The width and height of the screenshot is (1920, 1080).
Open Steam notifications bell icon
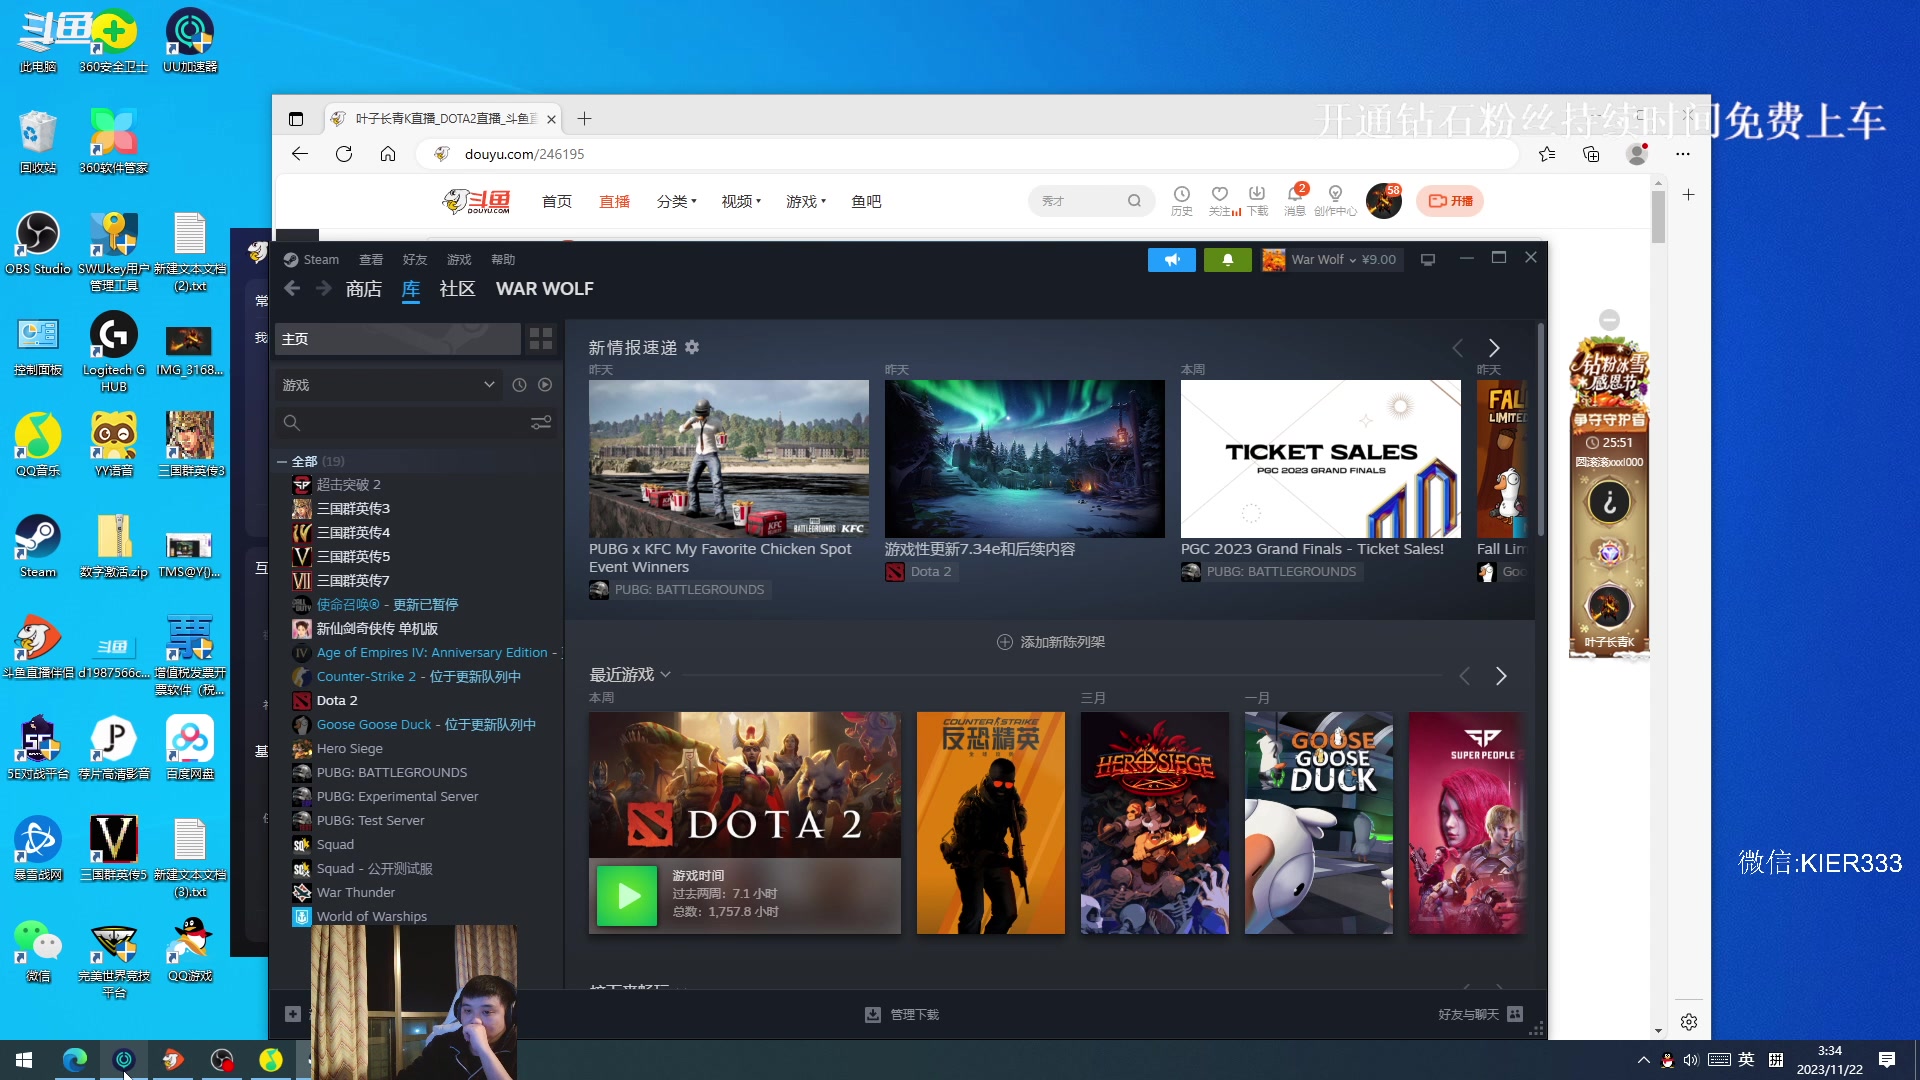pyautogui.click(x=1227, y=260)
